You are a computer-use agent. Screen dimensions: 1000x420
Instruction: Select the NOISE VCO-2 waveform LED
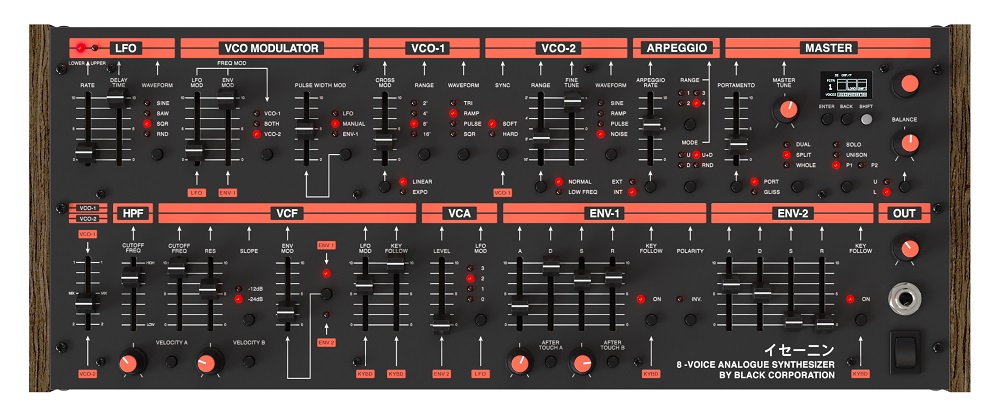click(601, 134)
